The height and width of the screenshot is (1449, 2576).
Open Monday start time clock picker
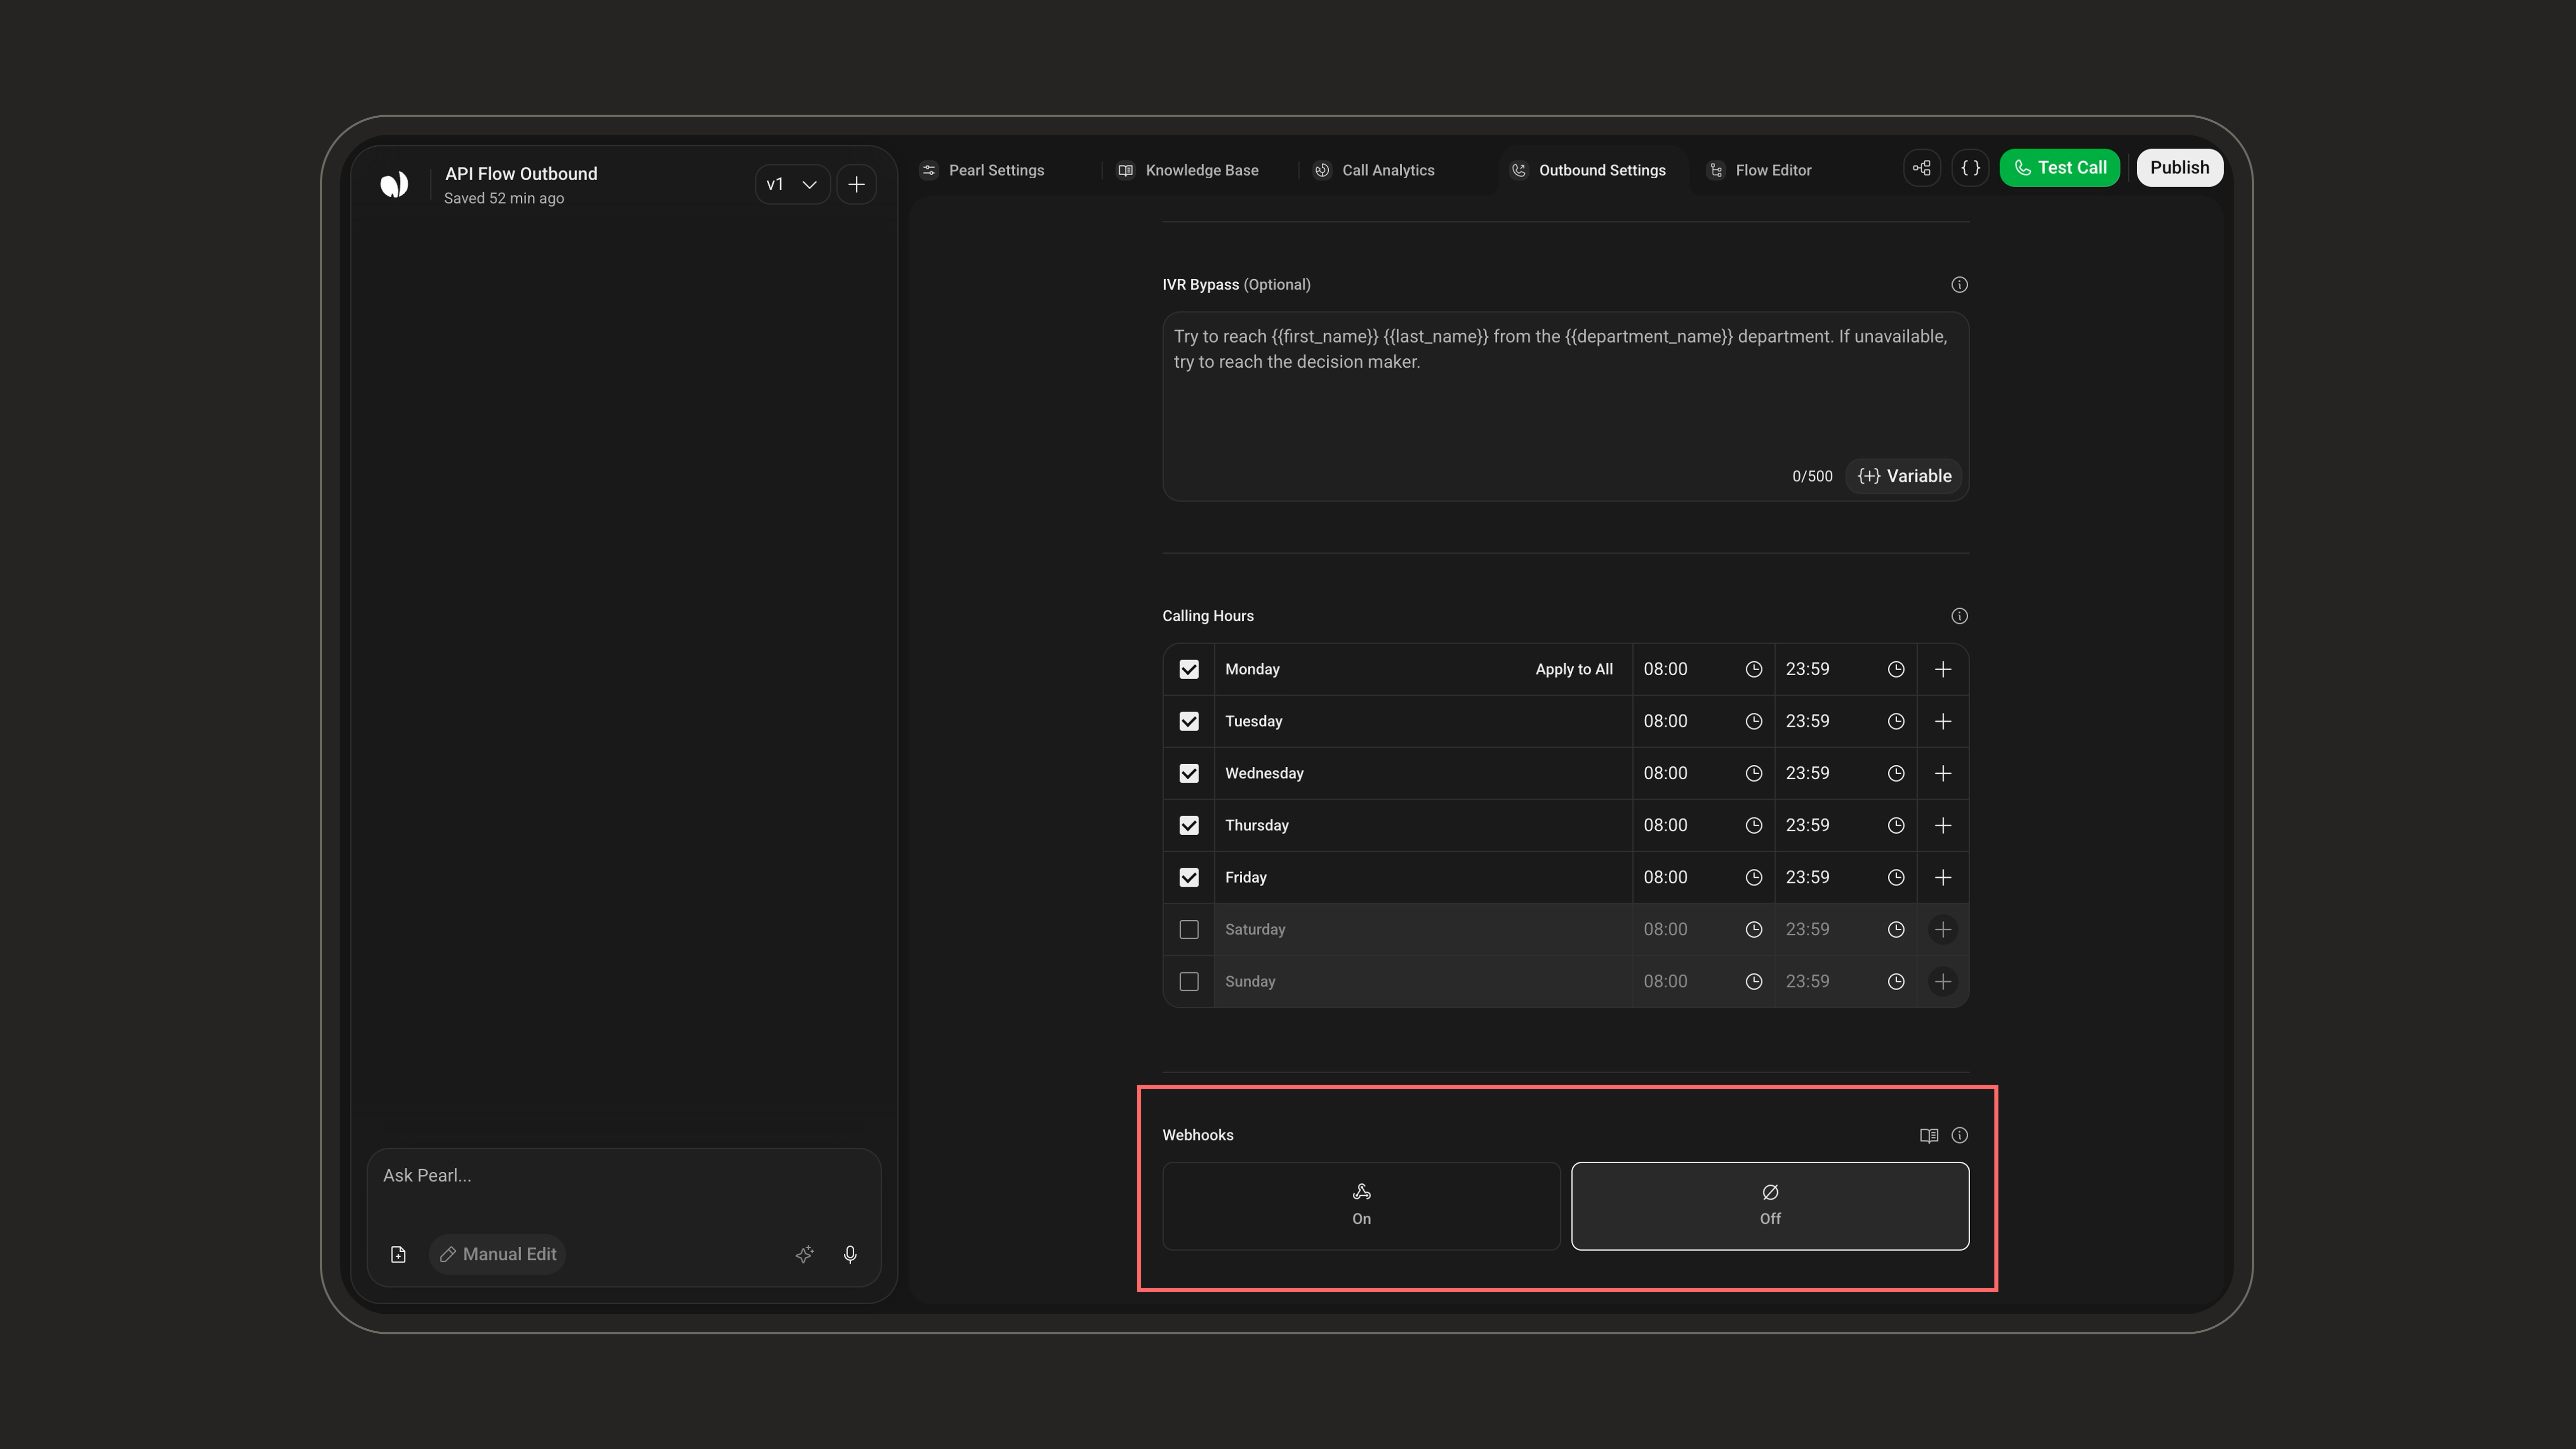1753,669
